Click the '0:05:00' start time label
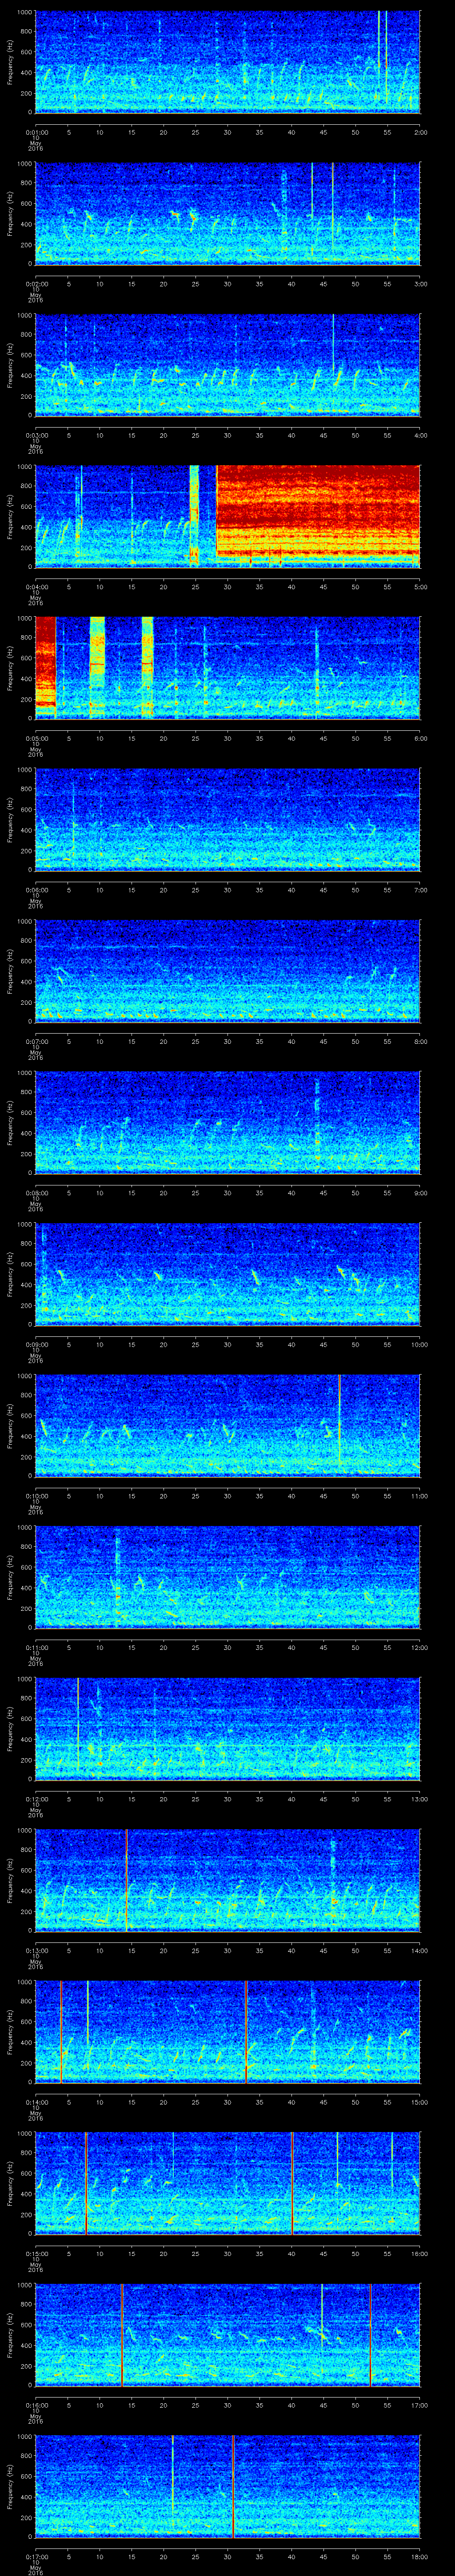The width and height of the screenshot is (455, 2576). 36,738
